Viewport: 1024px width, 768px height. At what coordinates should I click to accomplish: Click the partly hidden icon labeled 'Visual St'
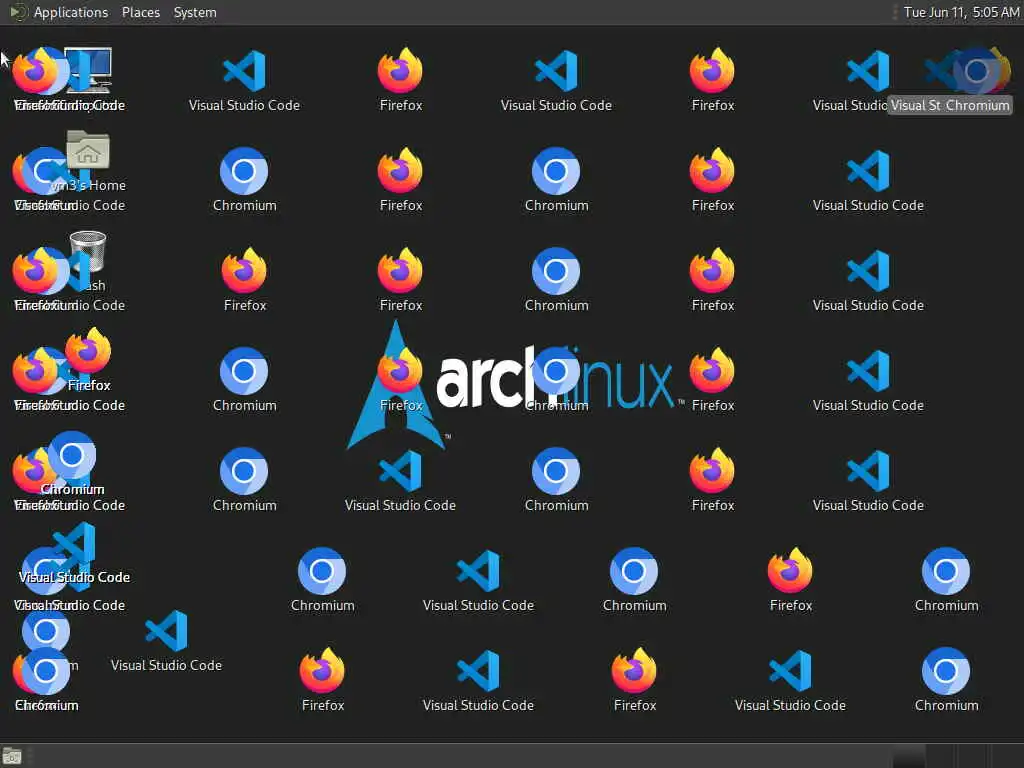click(939, 71)
